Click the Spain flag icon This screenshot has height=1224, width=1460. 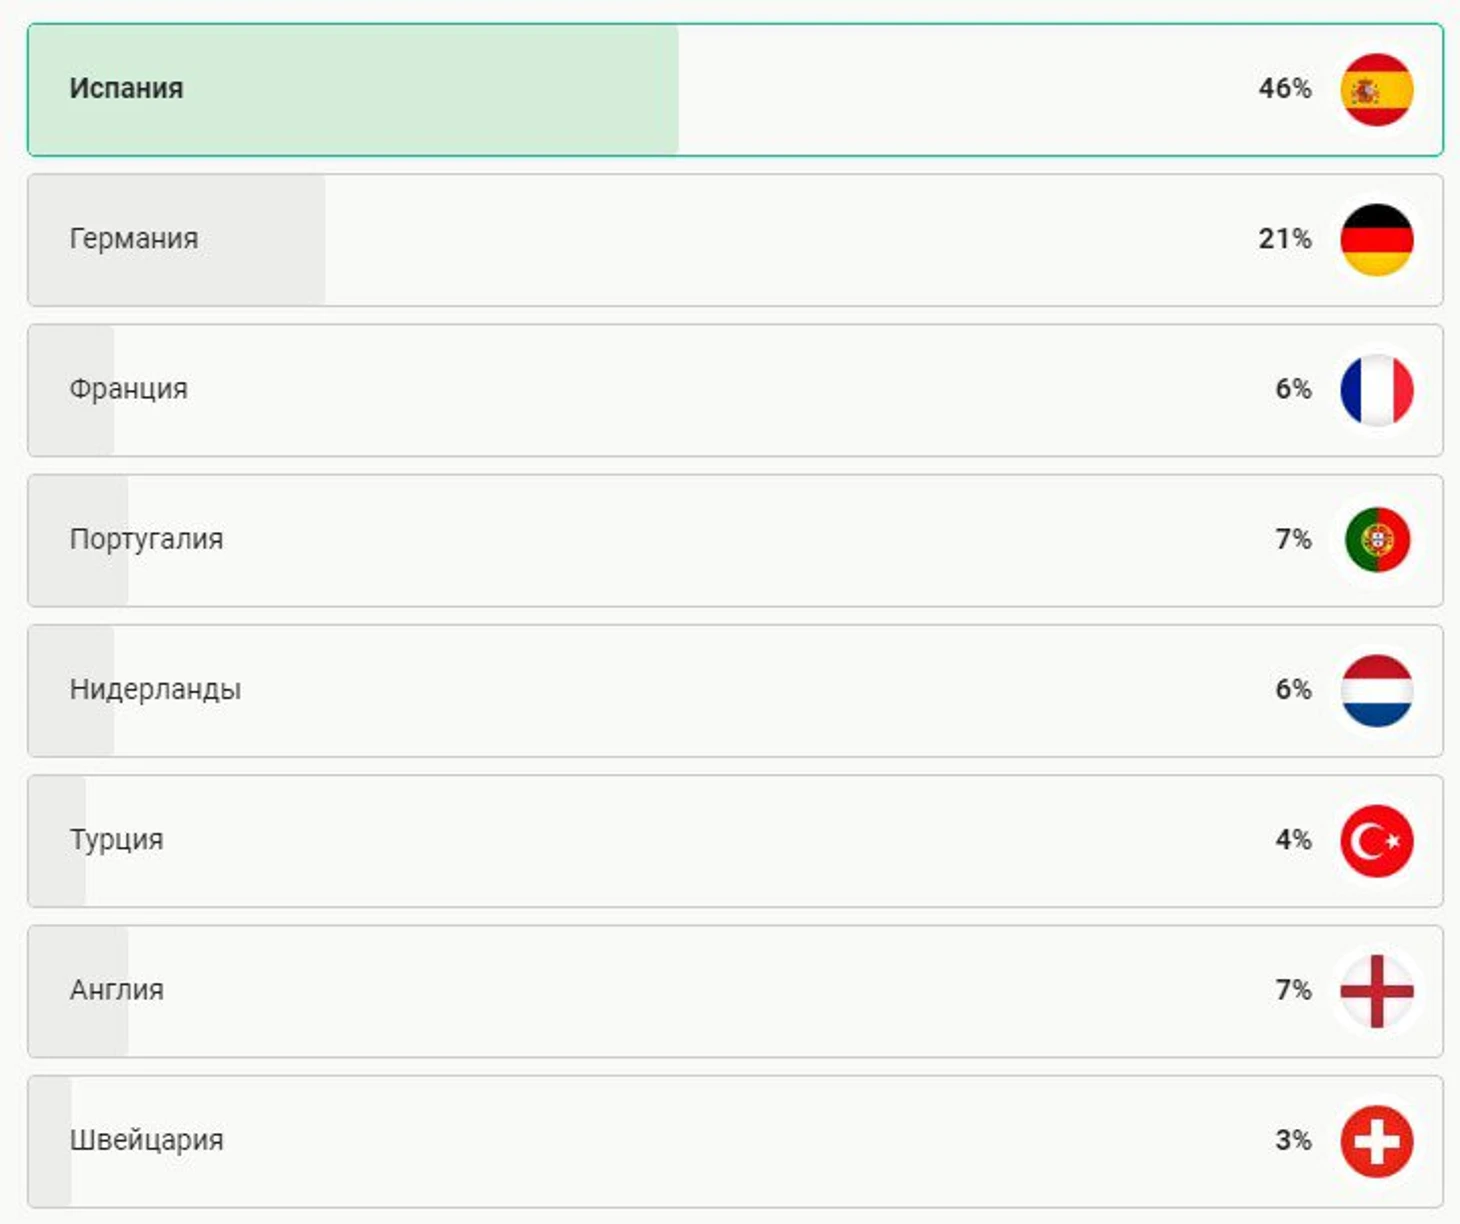click(1377, 90)
